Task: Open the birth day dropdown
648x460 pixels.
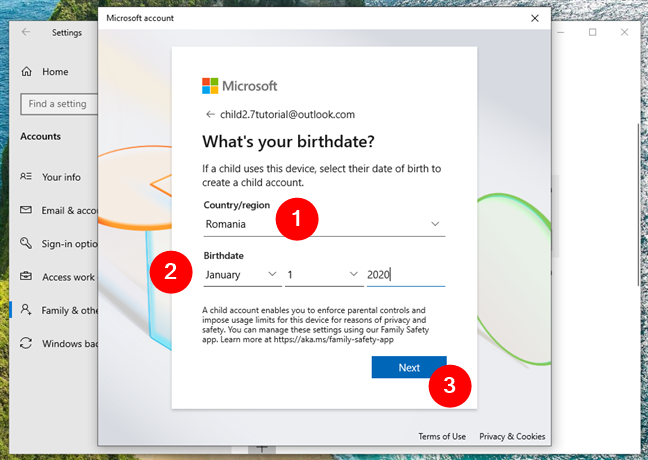Action: click(x=324, y=275)
